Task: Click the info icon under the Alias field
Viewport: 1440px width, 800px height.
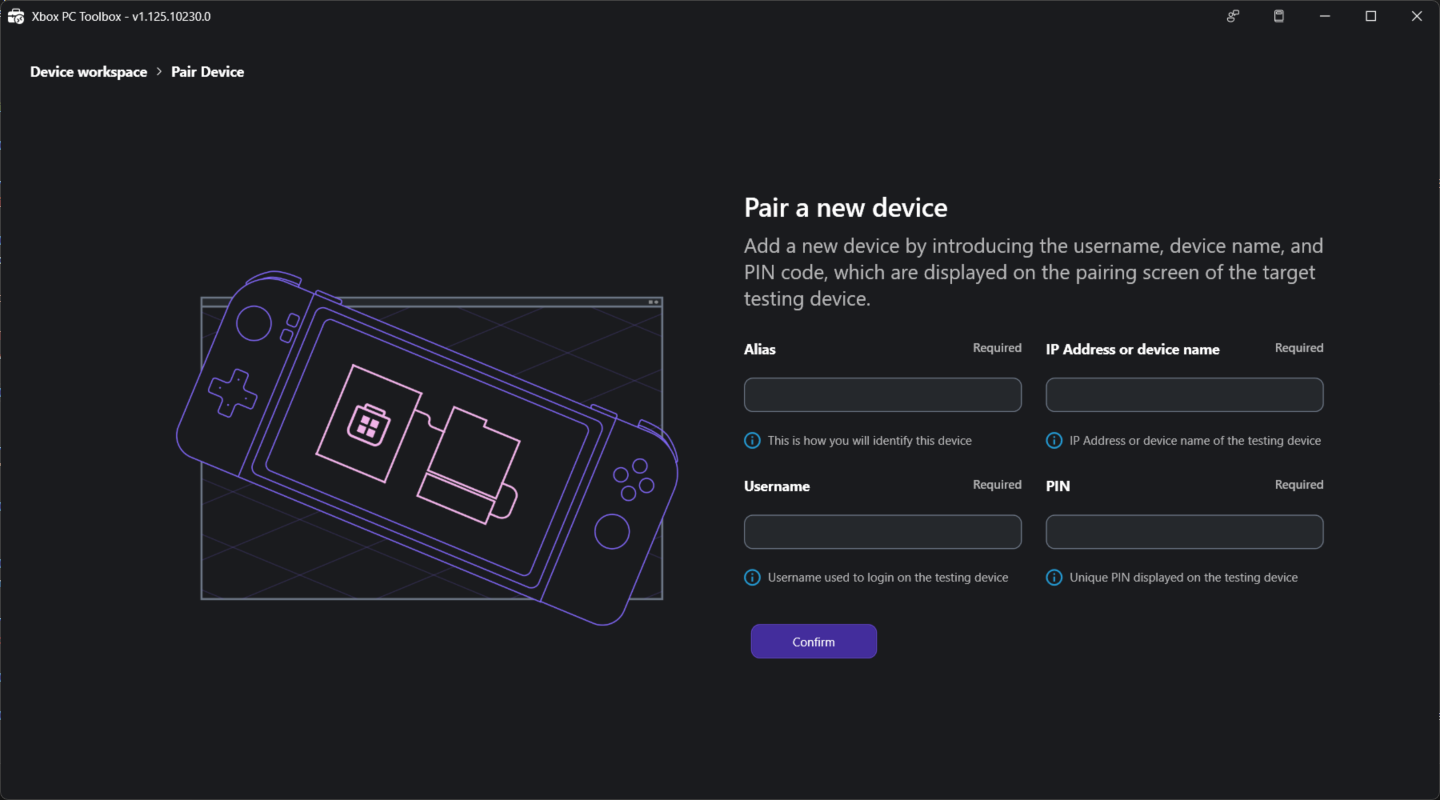Action: point(752,441)
